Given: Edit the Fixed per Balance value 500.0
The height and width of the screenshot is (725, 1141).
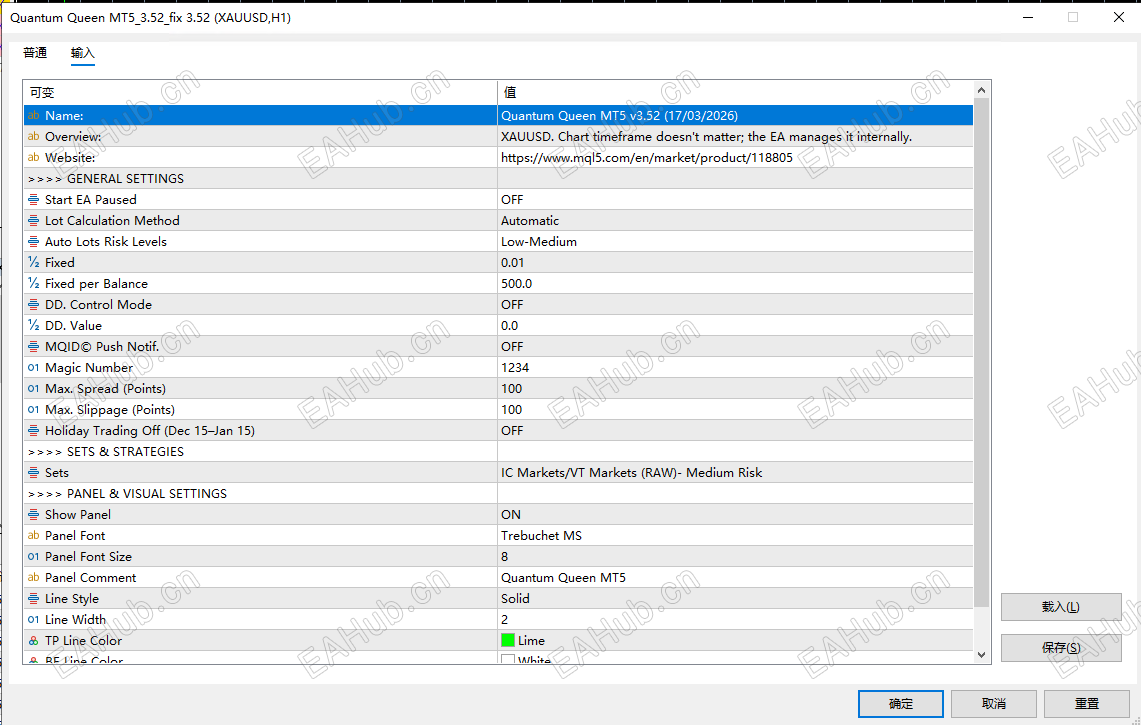Looking at the screenshot, I should (x=735, y=284).
